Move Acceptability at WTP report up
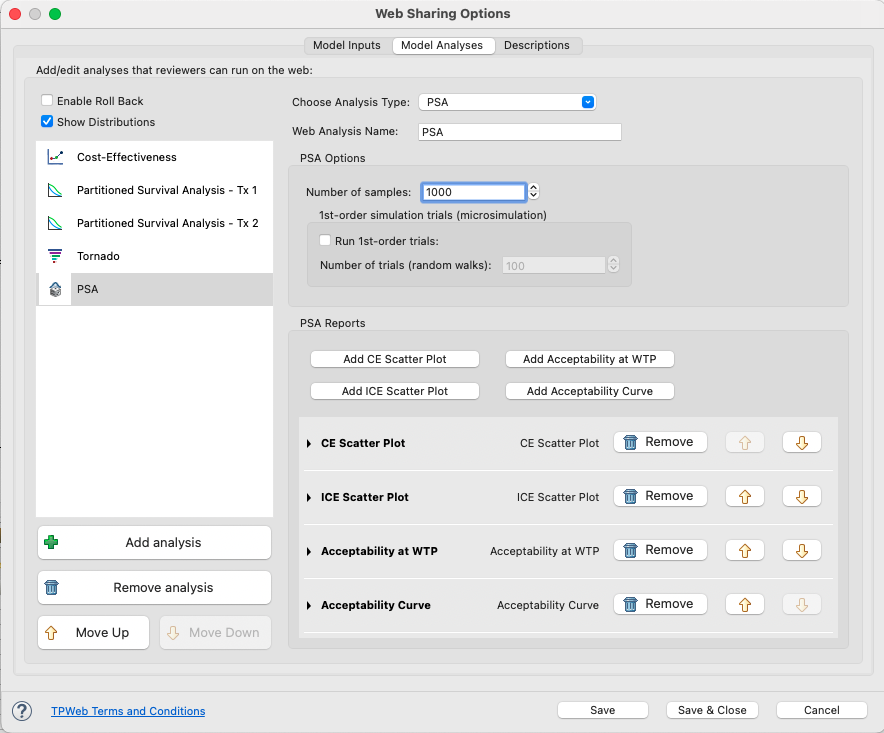The width and height of the screenshot is (884, 733). point(745,550)
